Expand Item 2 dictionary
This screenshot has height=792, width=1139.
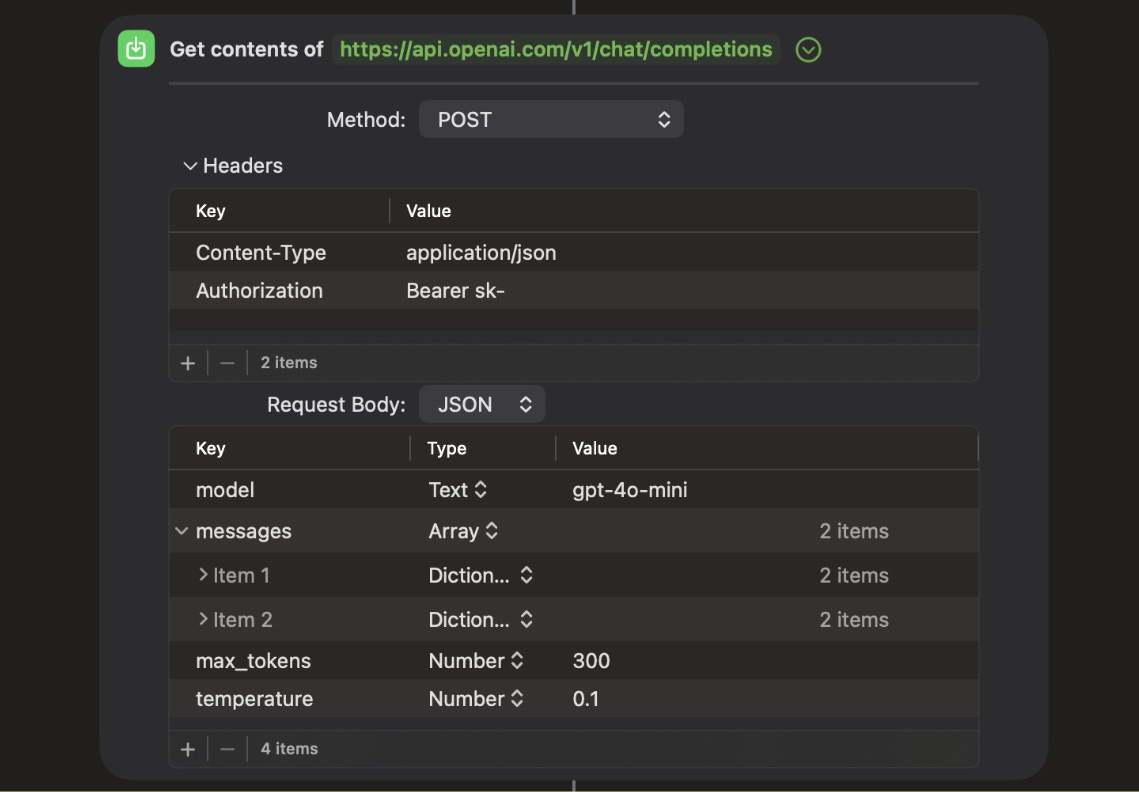(203, 619)
